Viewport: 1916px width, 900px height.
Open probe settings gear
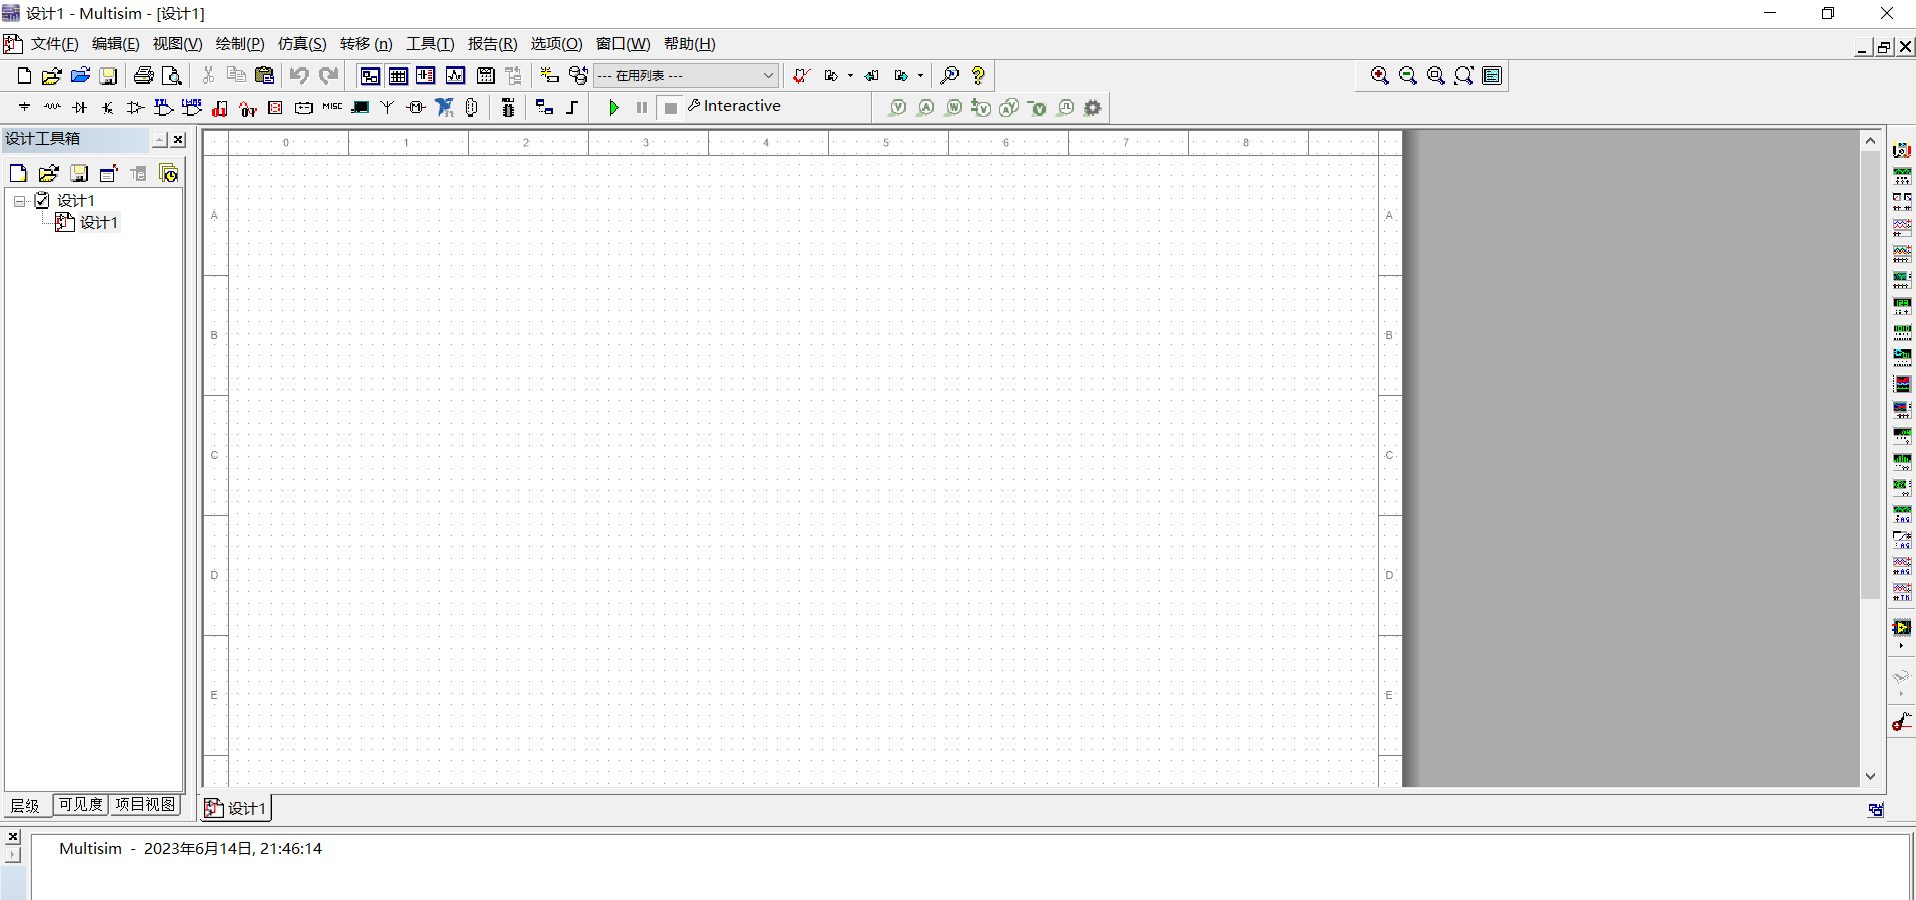pos(1093,107)
